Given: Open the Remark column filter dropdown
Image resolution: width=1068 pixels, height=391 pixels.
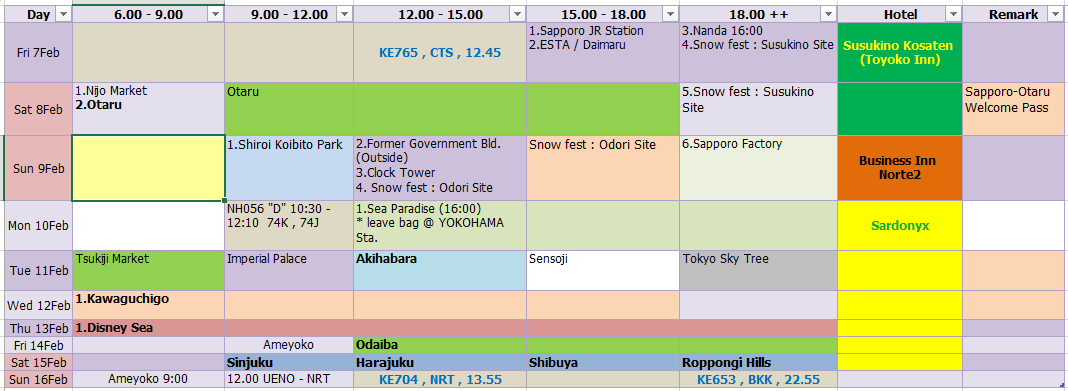Looking at the screenshot, I should [1057, 14].
